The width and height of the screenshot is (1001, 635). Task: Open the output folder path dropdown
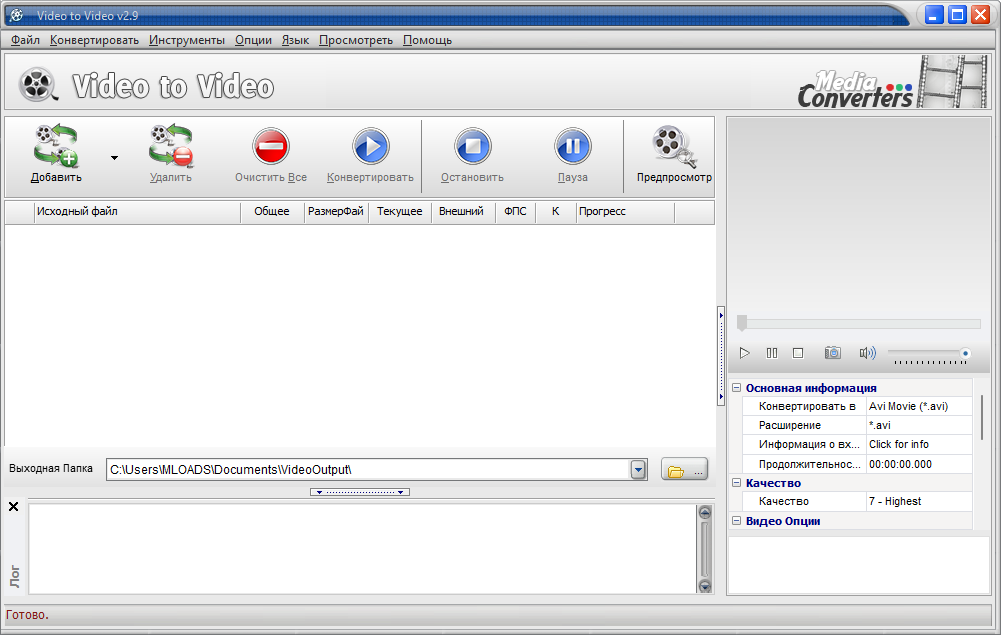point(638,470)
